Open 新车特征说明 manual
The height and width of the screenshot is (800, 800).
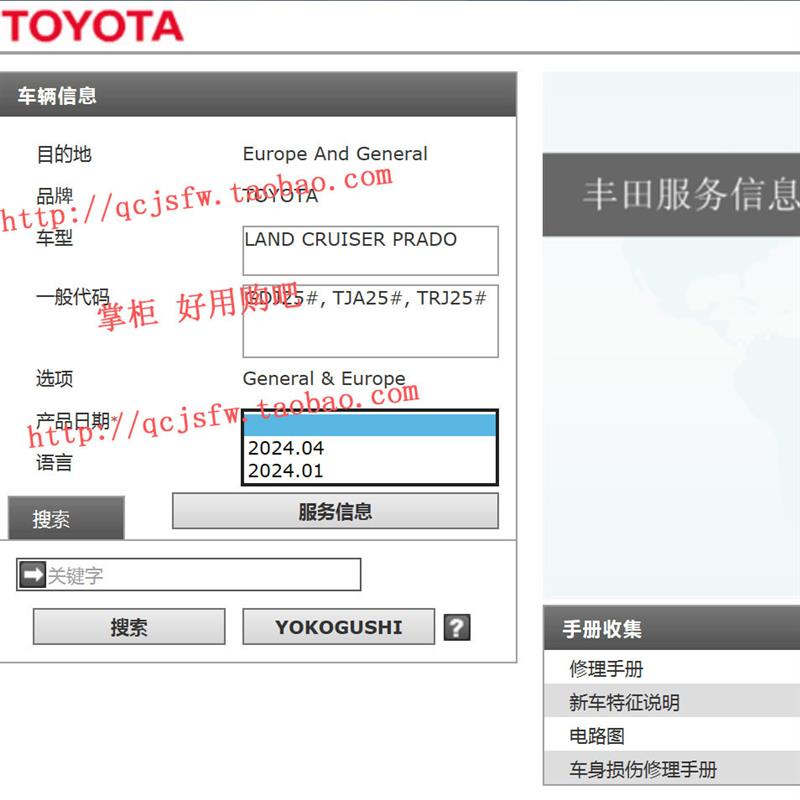tap(624, 702)
